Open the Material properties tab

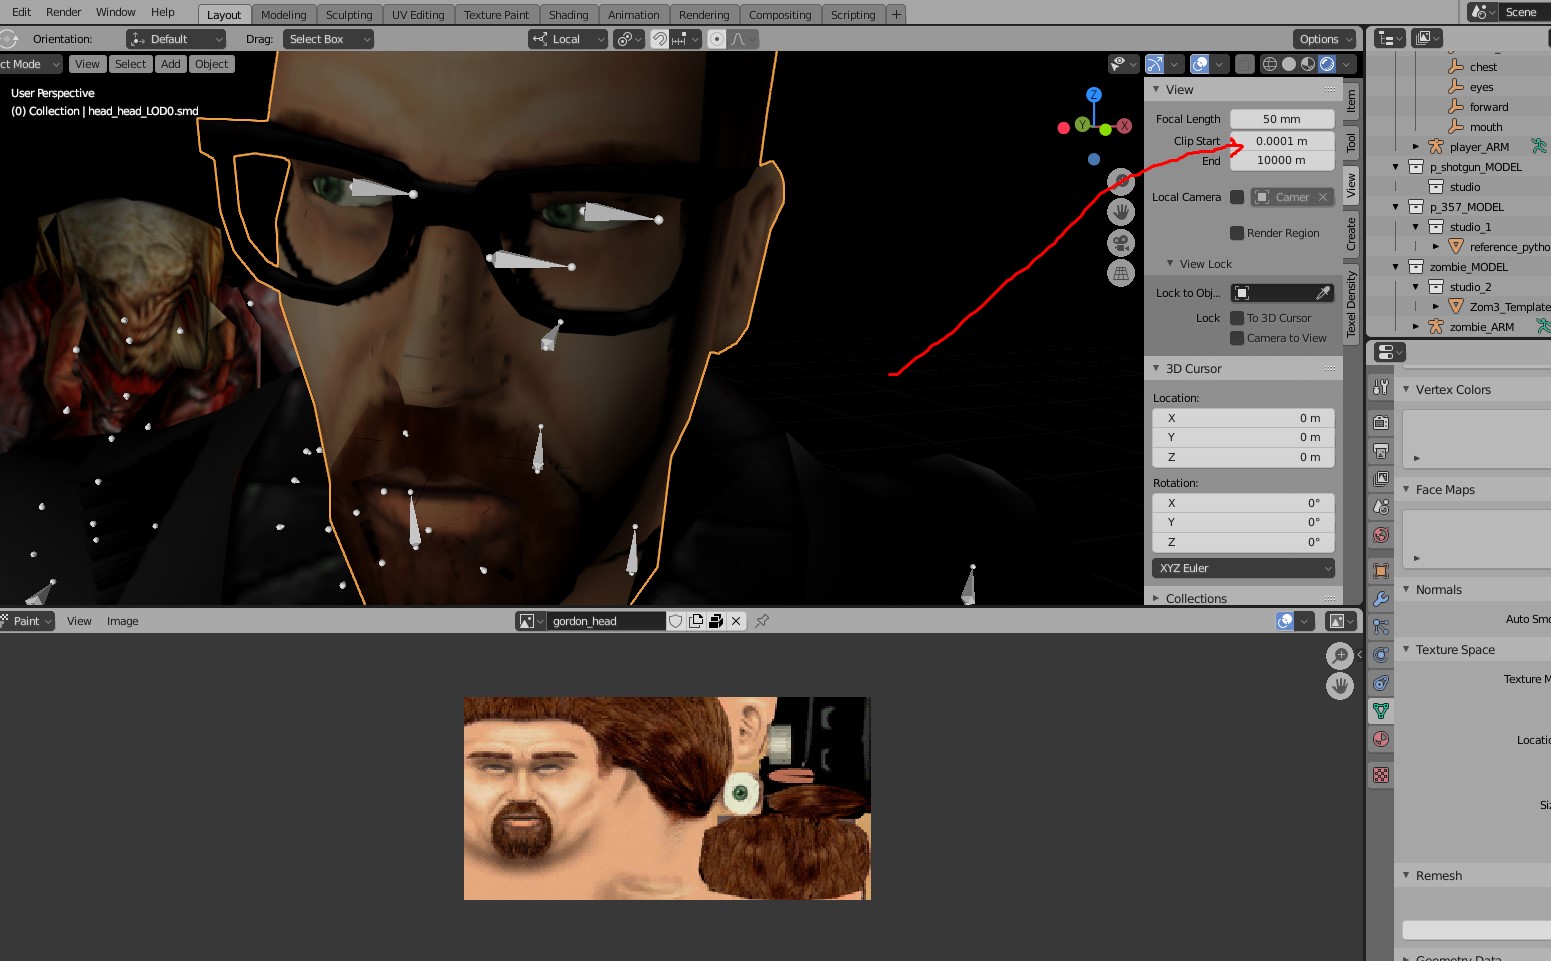(x=1381, y=739)
